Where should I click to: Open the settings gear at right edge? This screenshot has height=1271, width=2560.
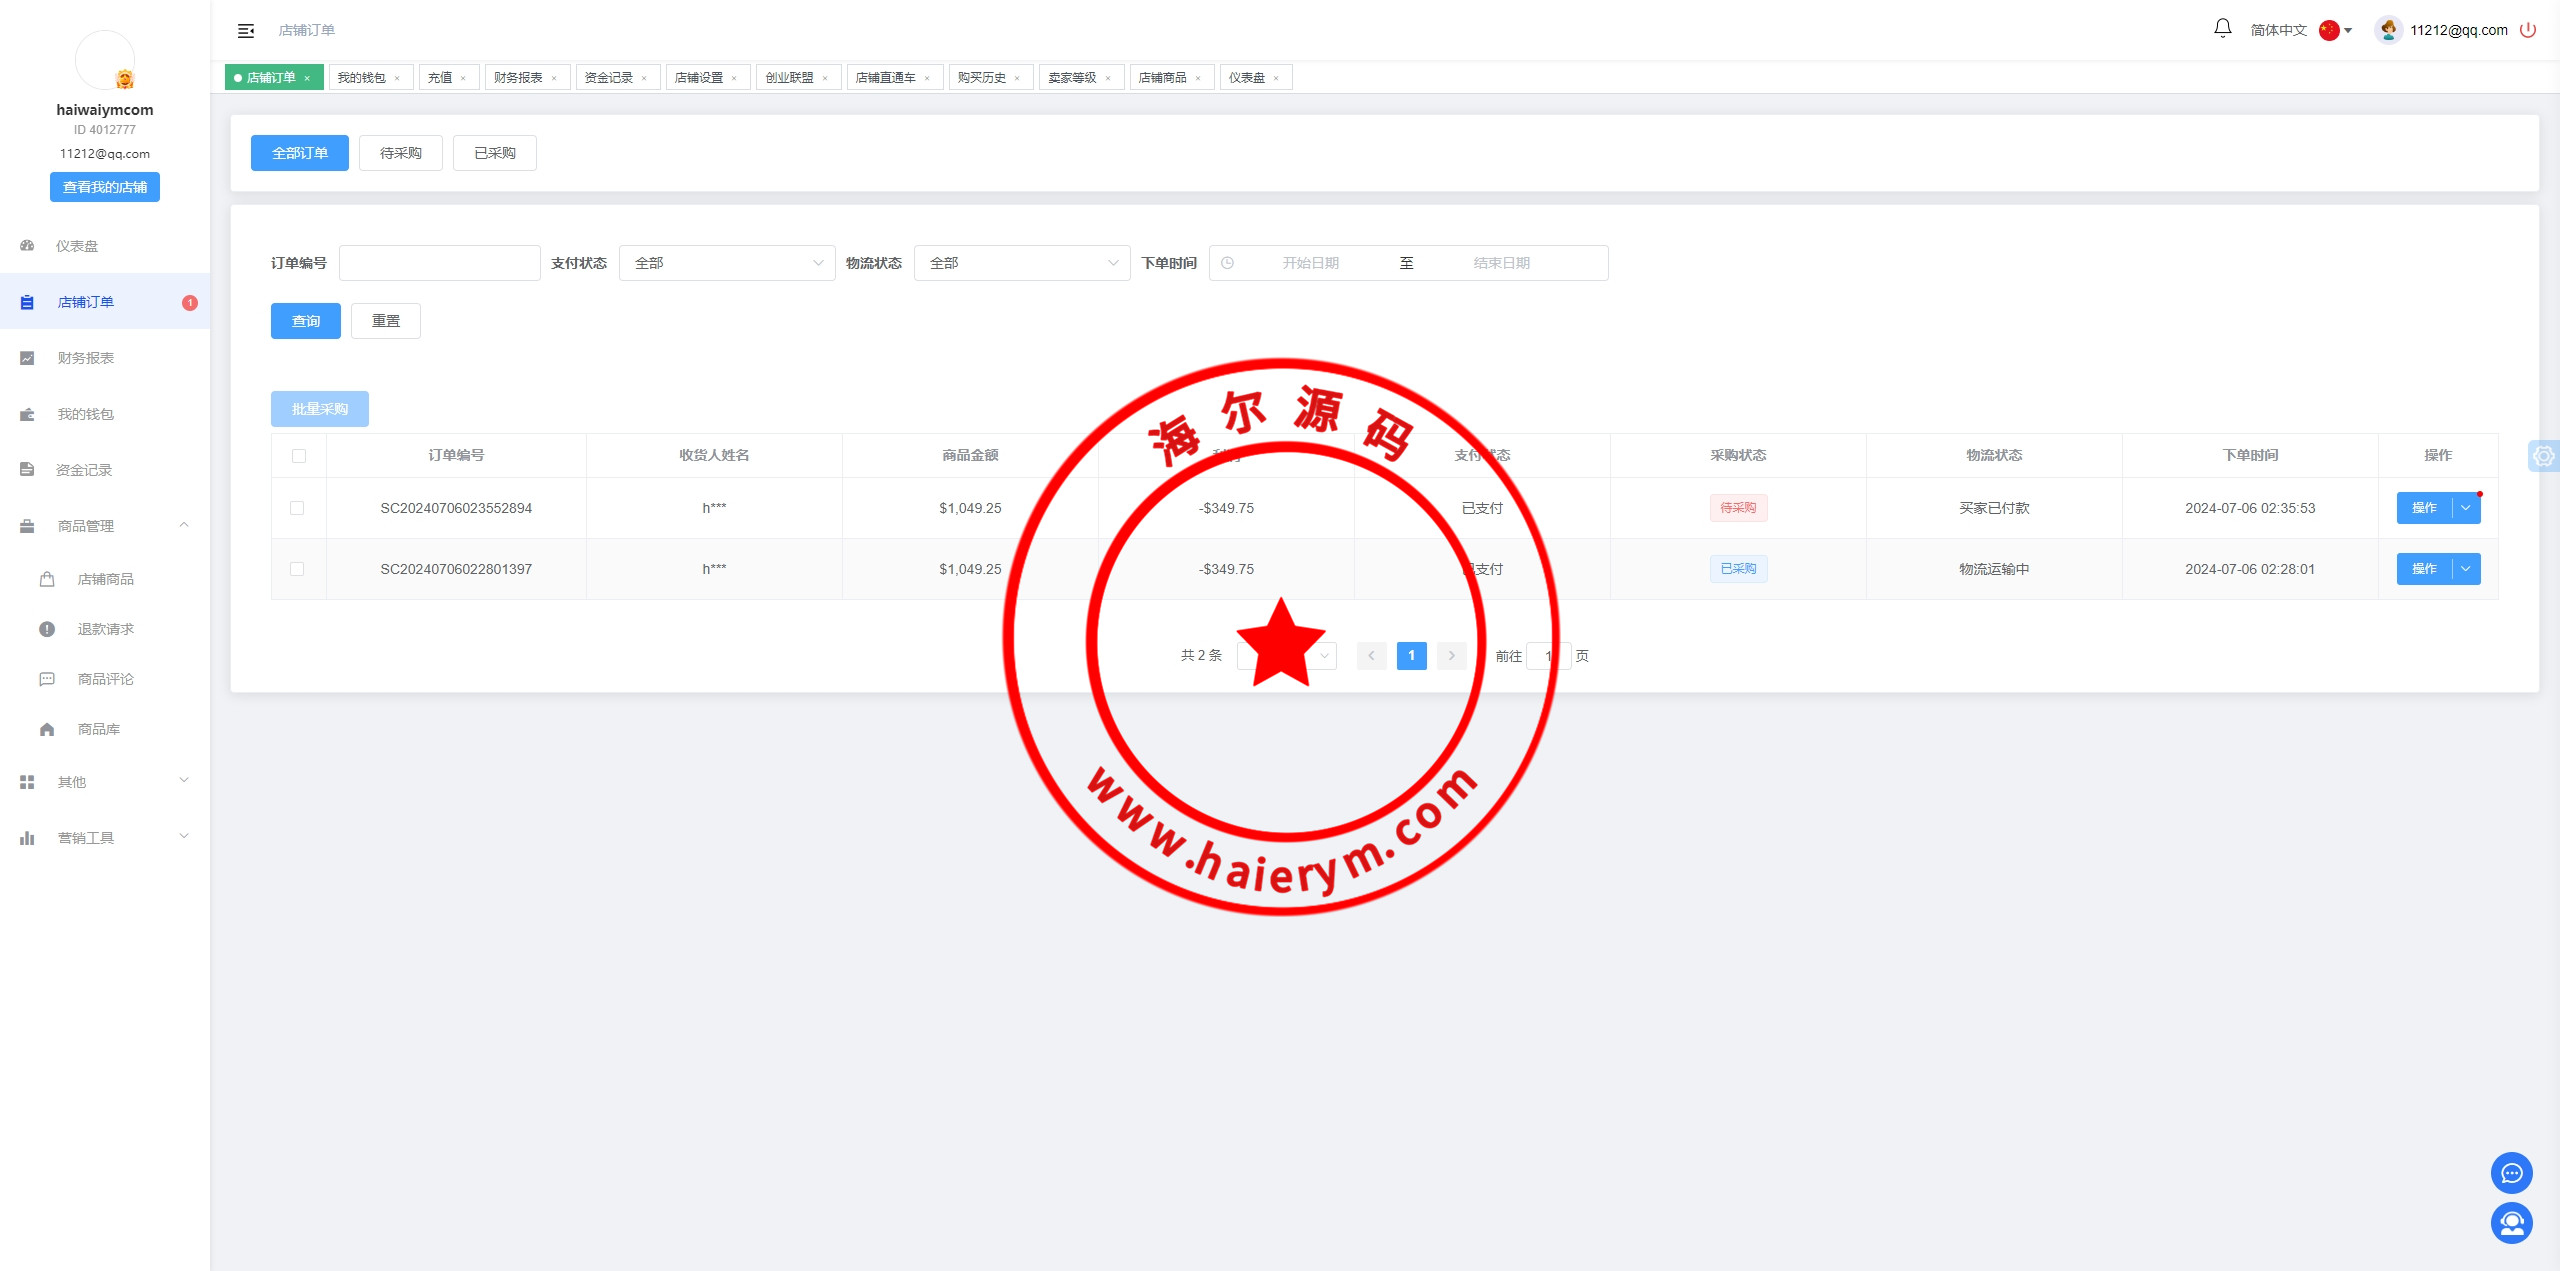2543,456
